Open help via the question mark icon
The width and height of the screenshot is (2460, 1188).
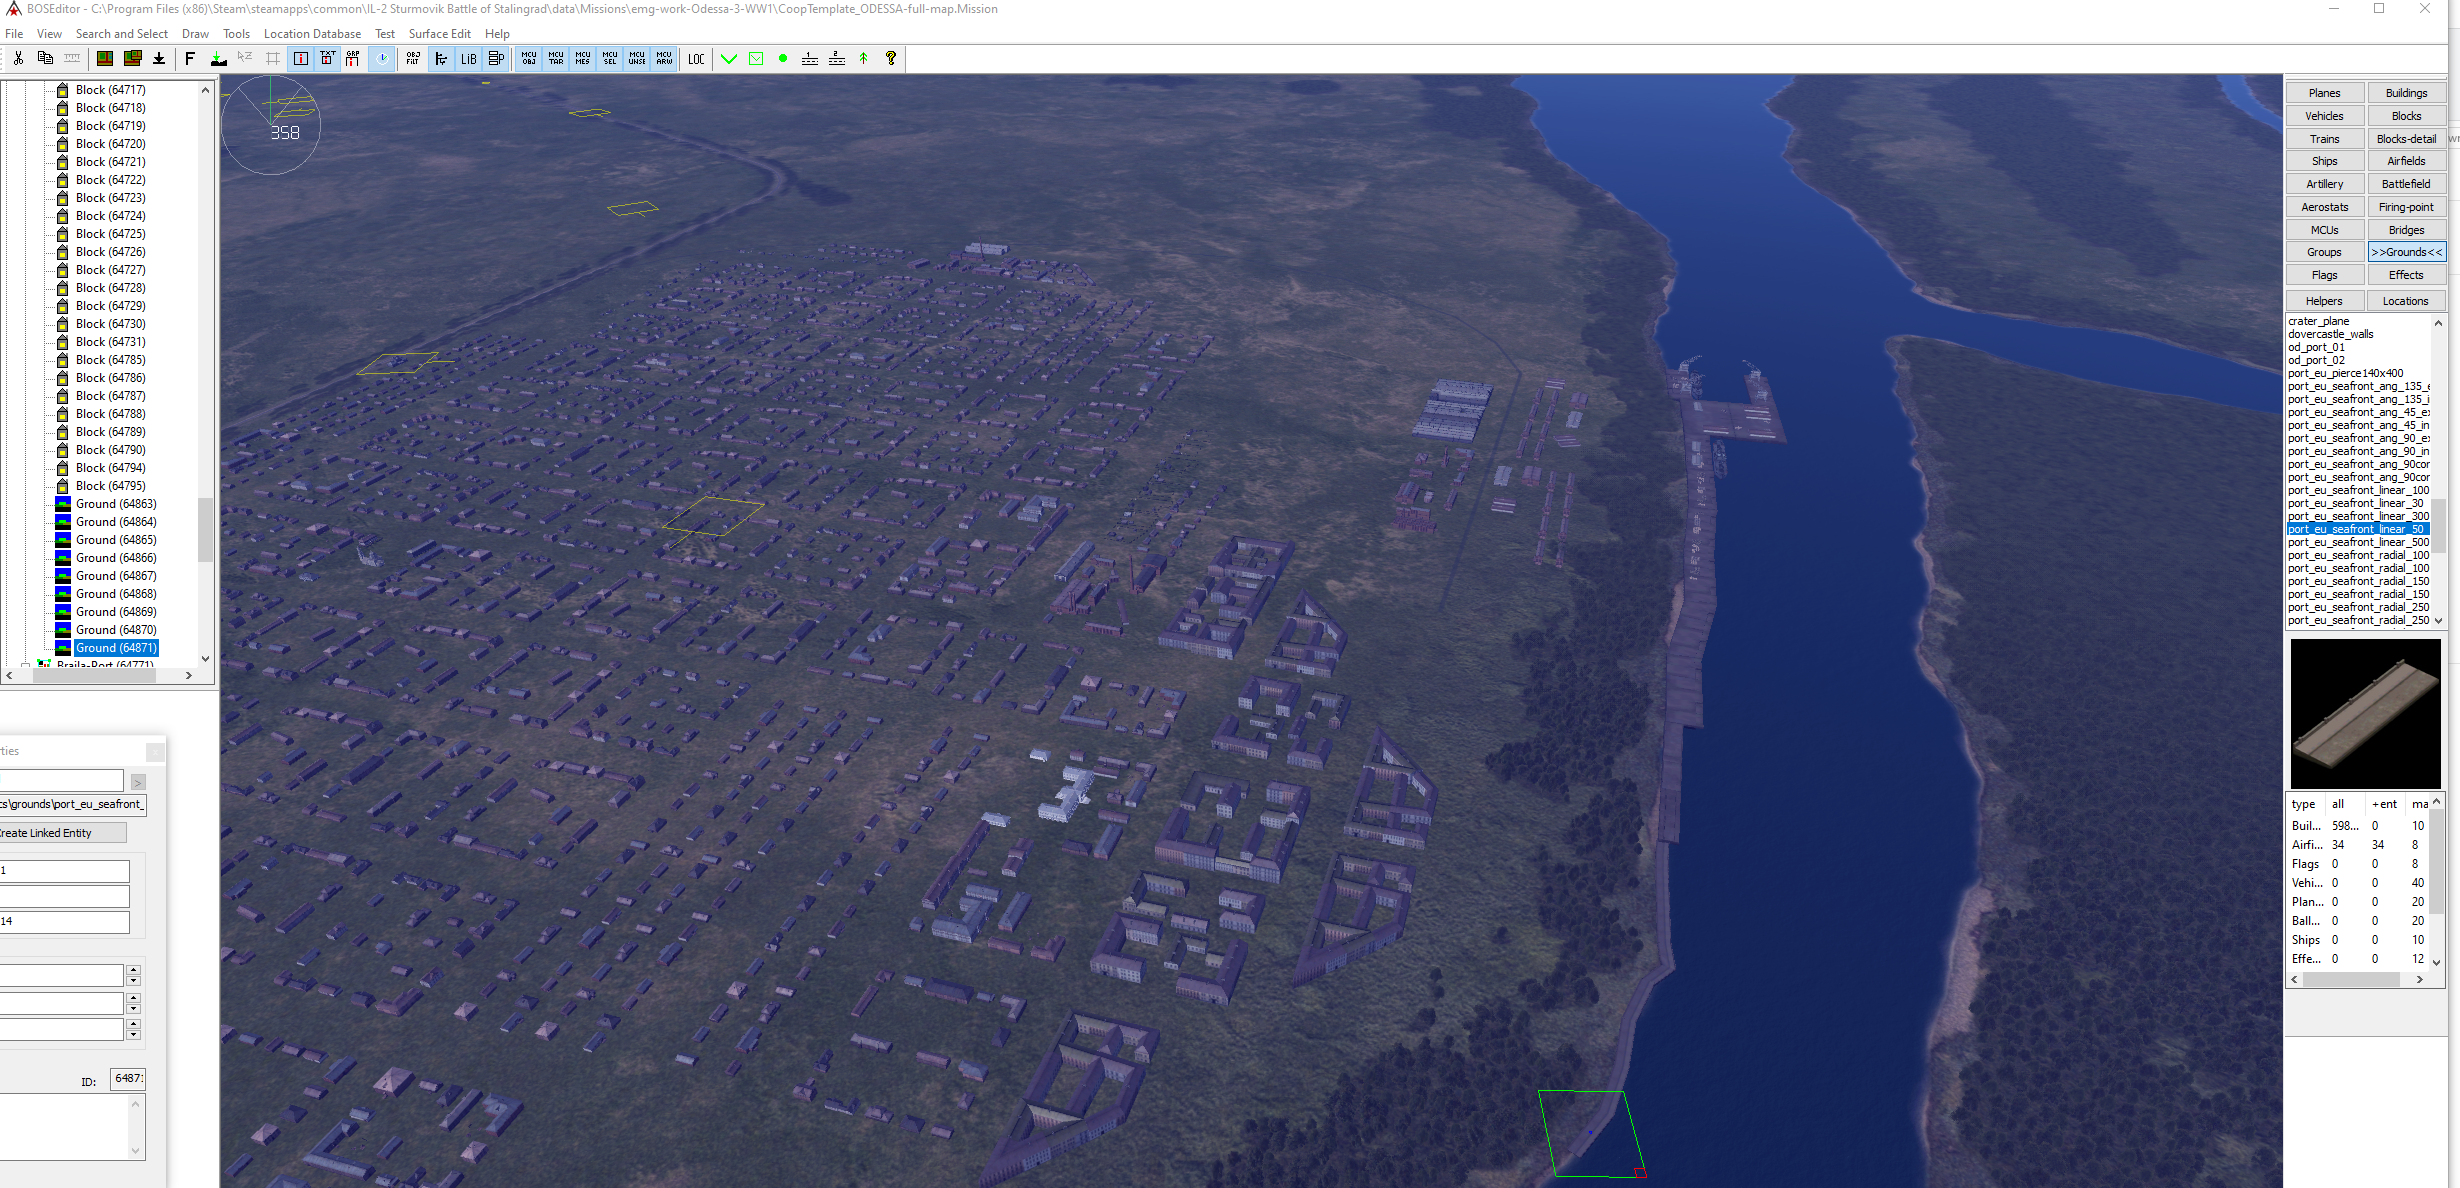point(890,58)
